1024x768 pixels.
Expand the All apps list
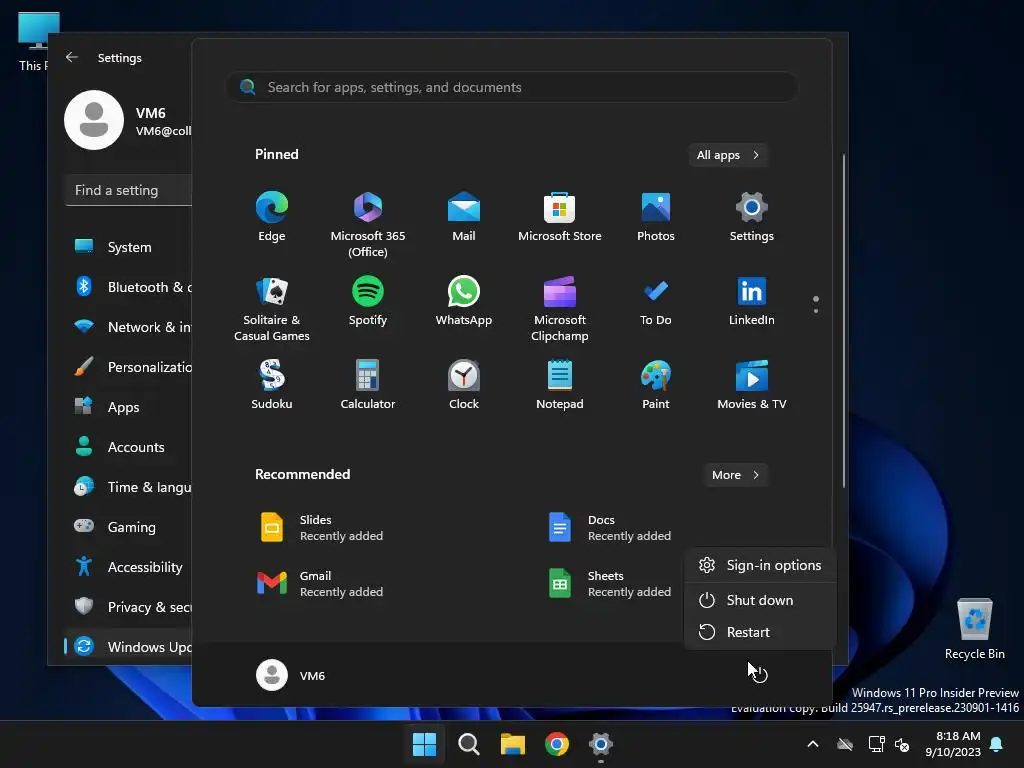coord(728,155)
